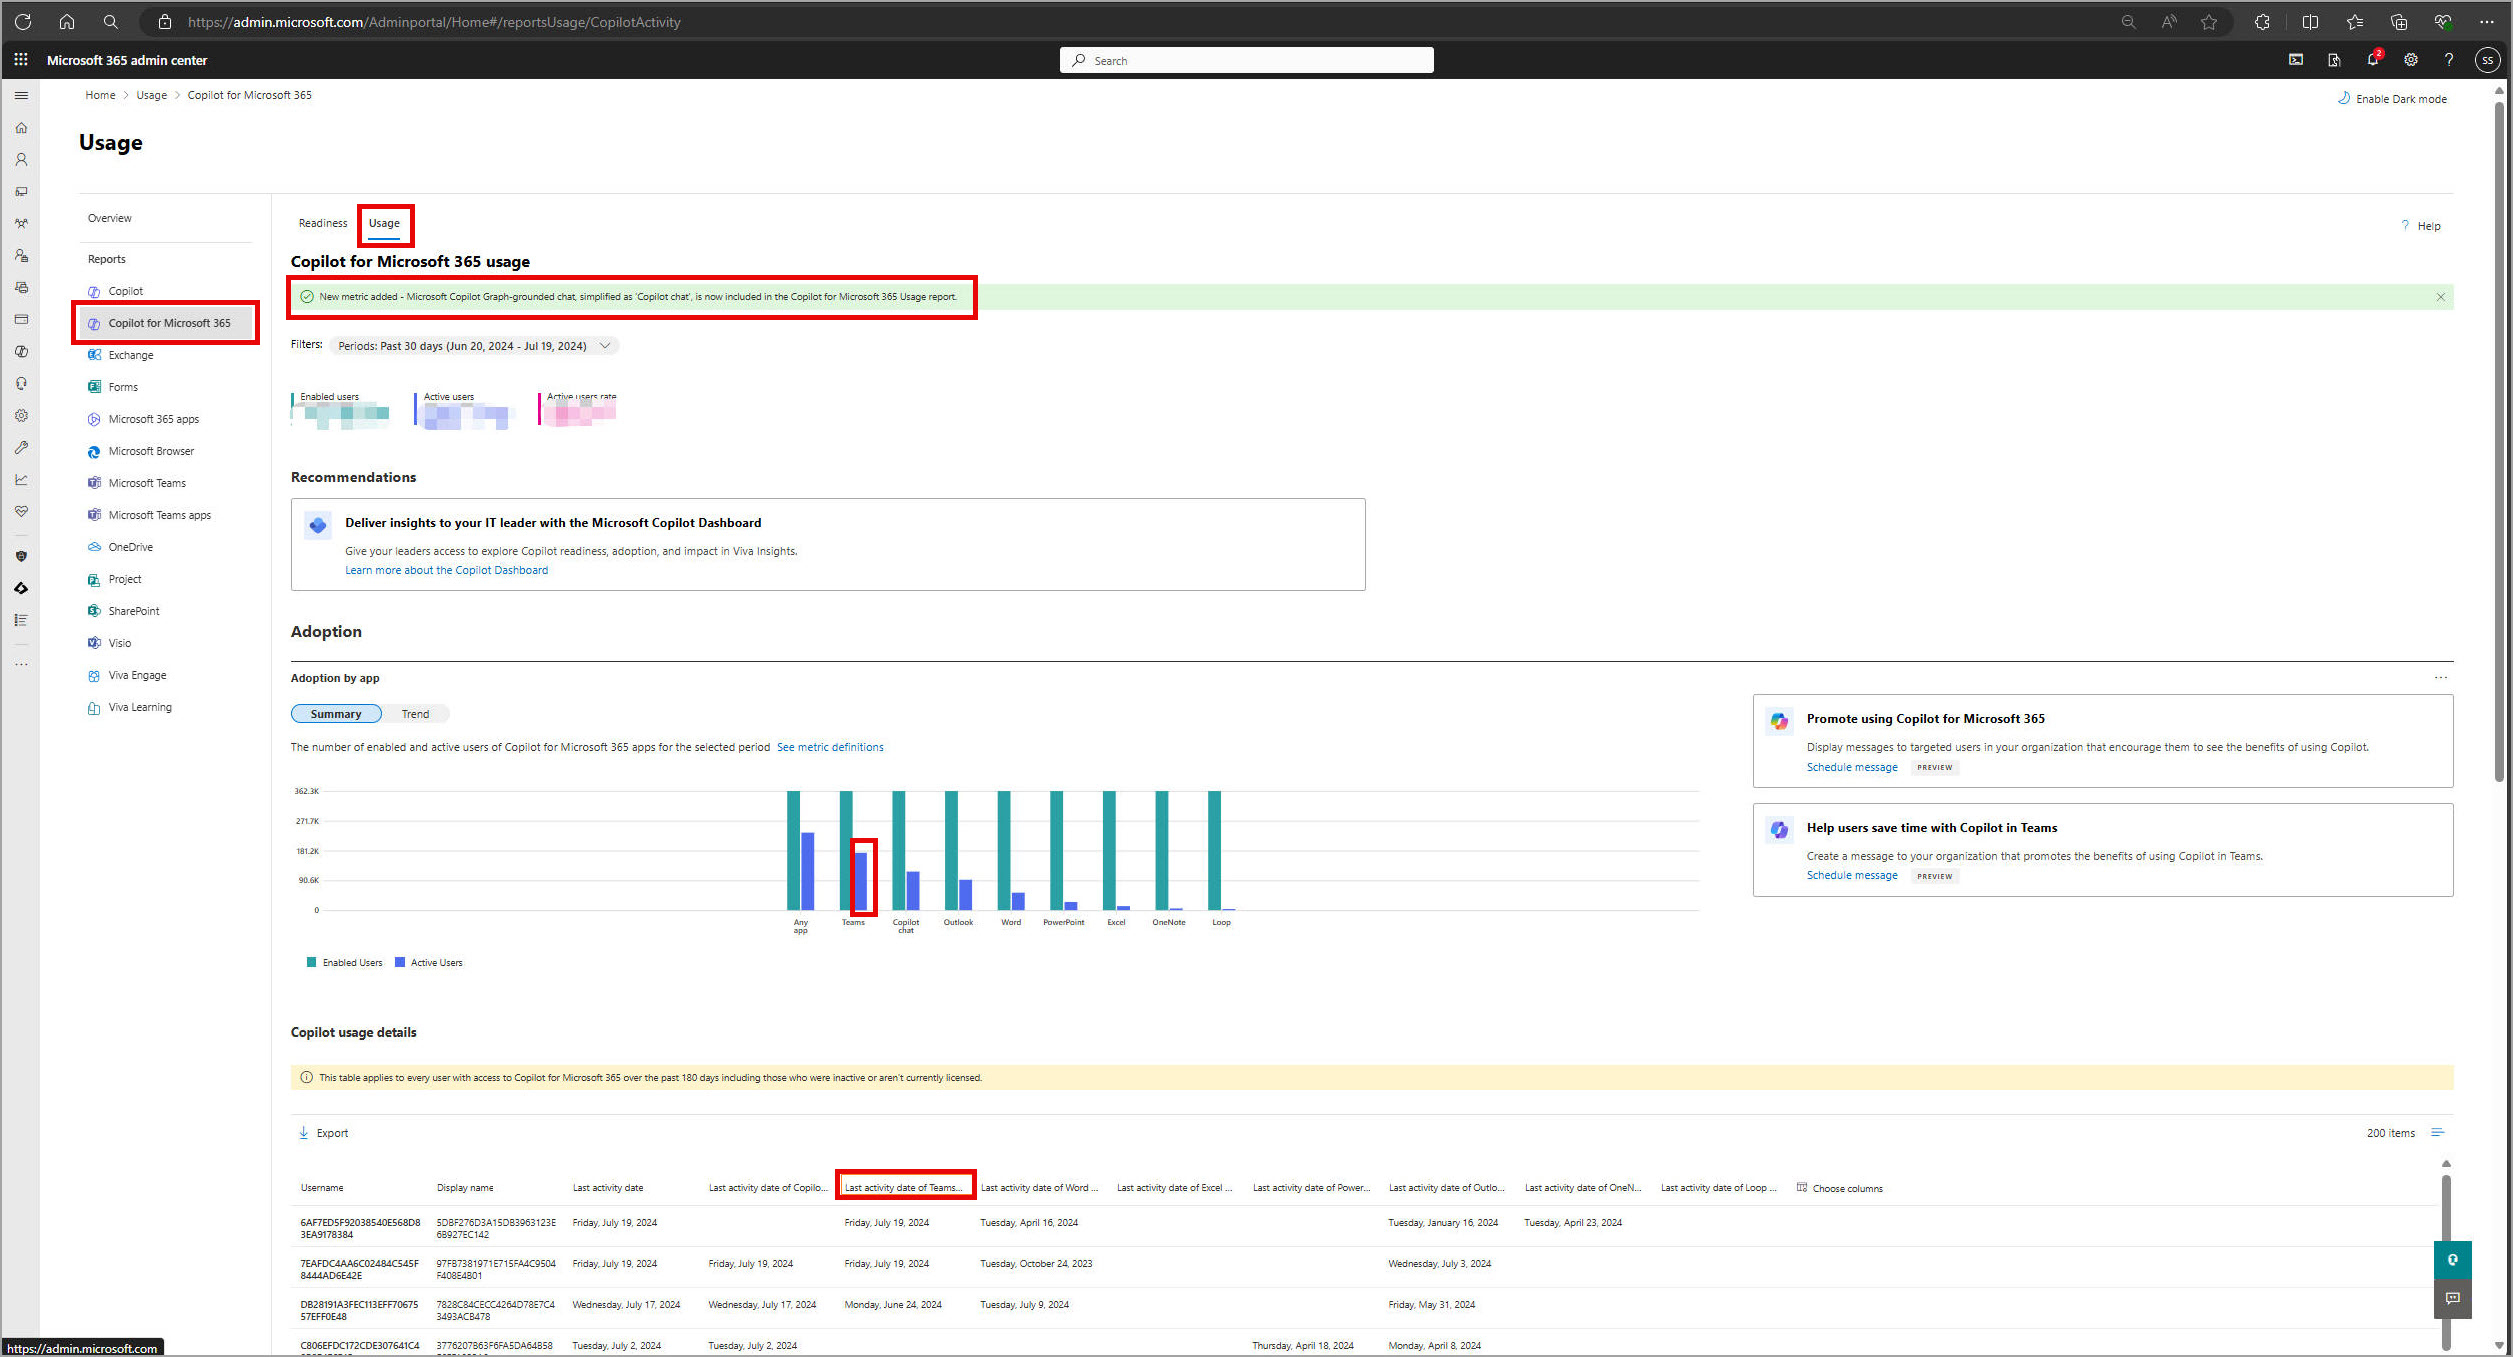Viewport: 2513px width, 1357px height.
Task: Click the Exchange reports icon
Action: pyautogui.click(x=94, y=354)
